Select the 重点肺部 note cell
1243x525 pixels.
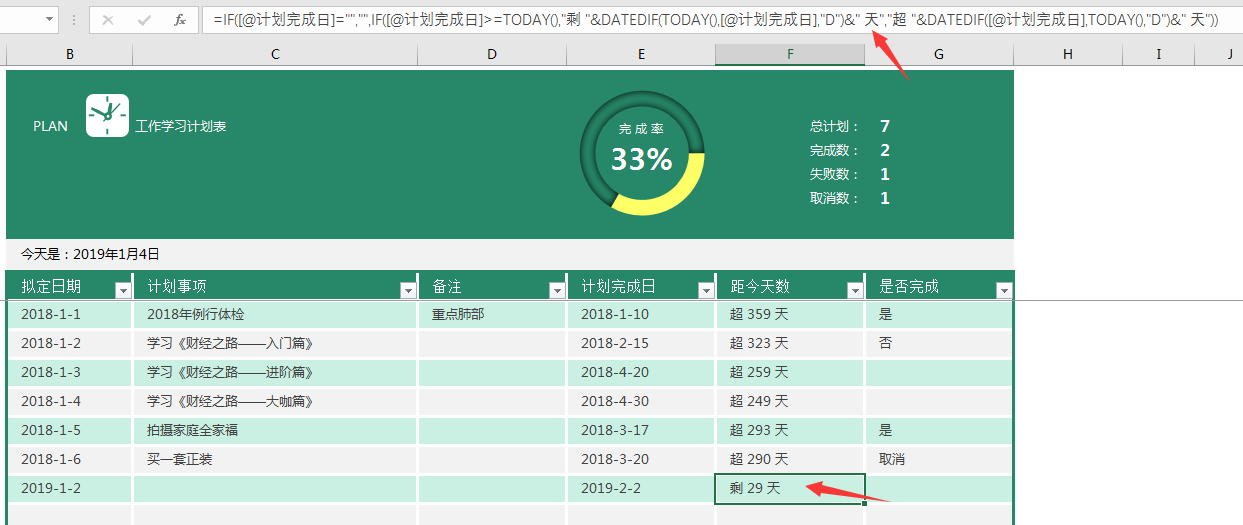tap(492, 314)
